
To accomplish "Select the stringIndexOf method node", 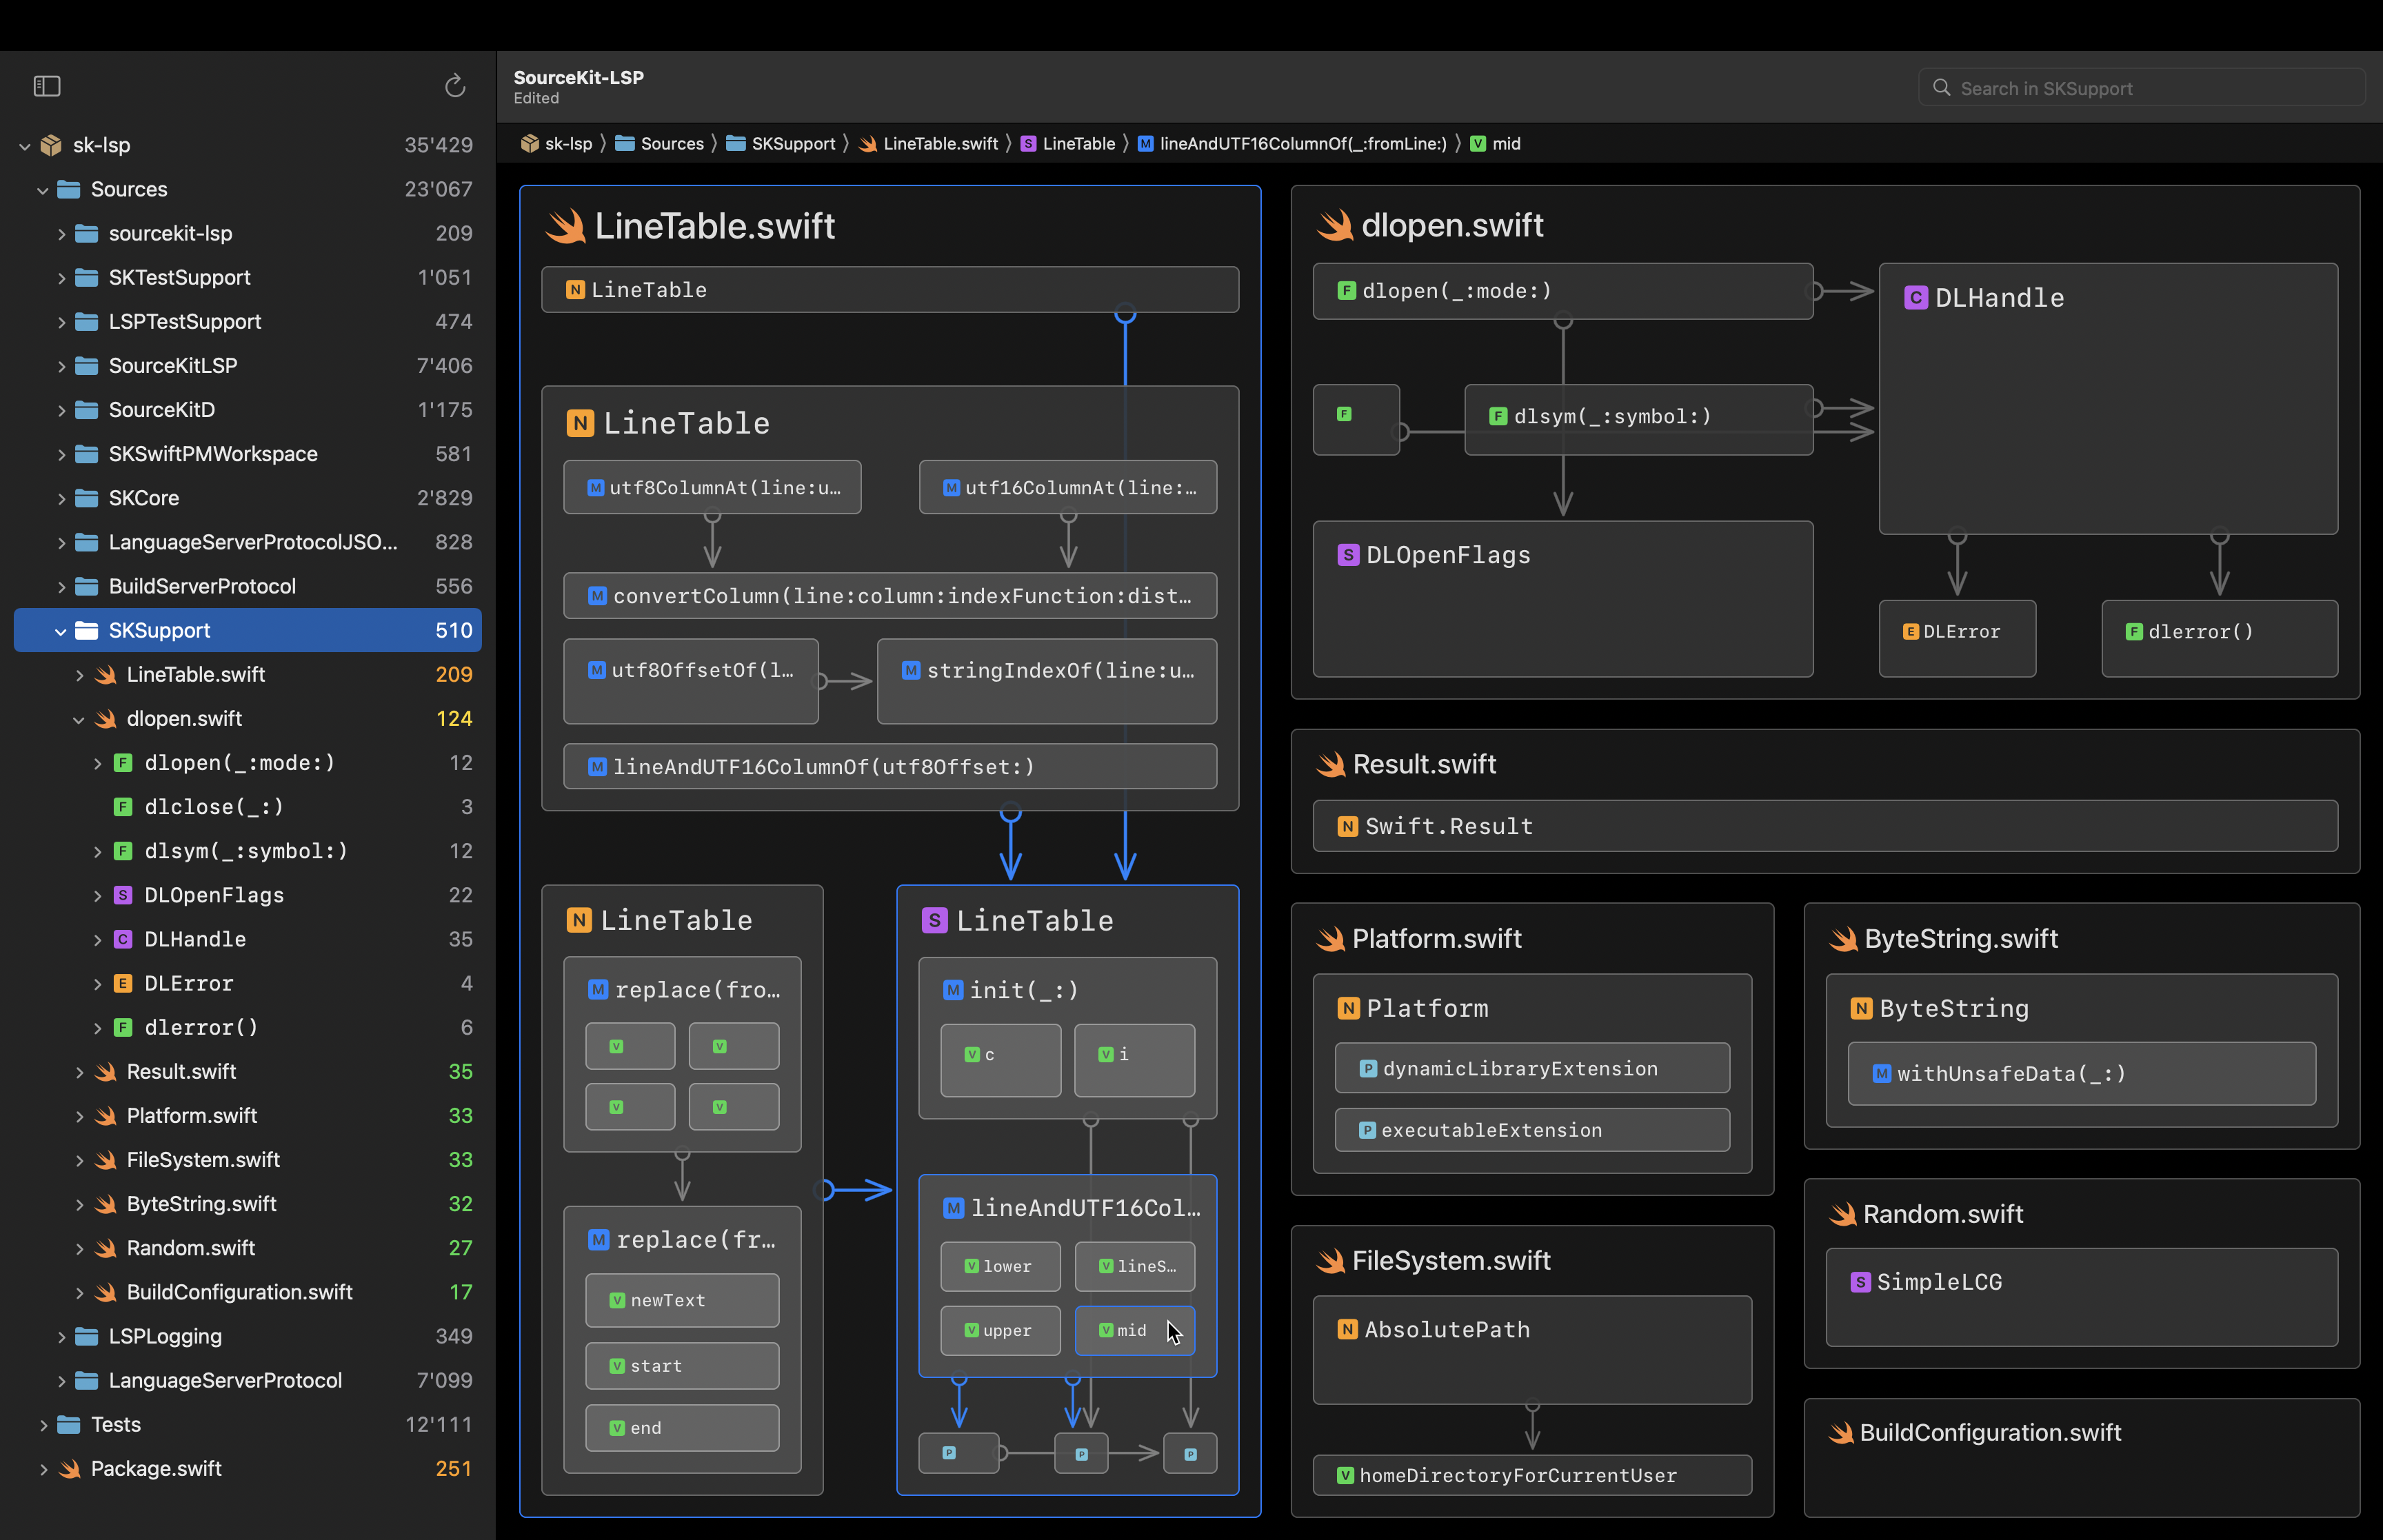I will [1047, 681].
